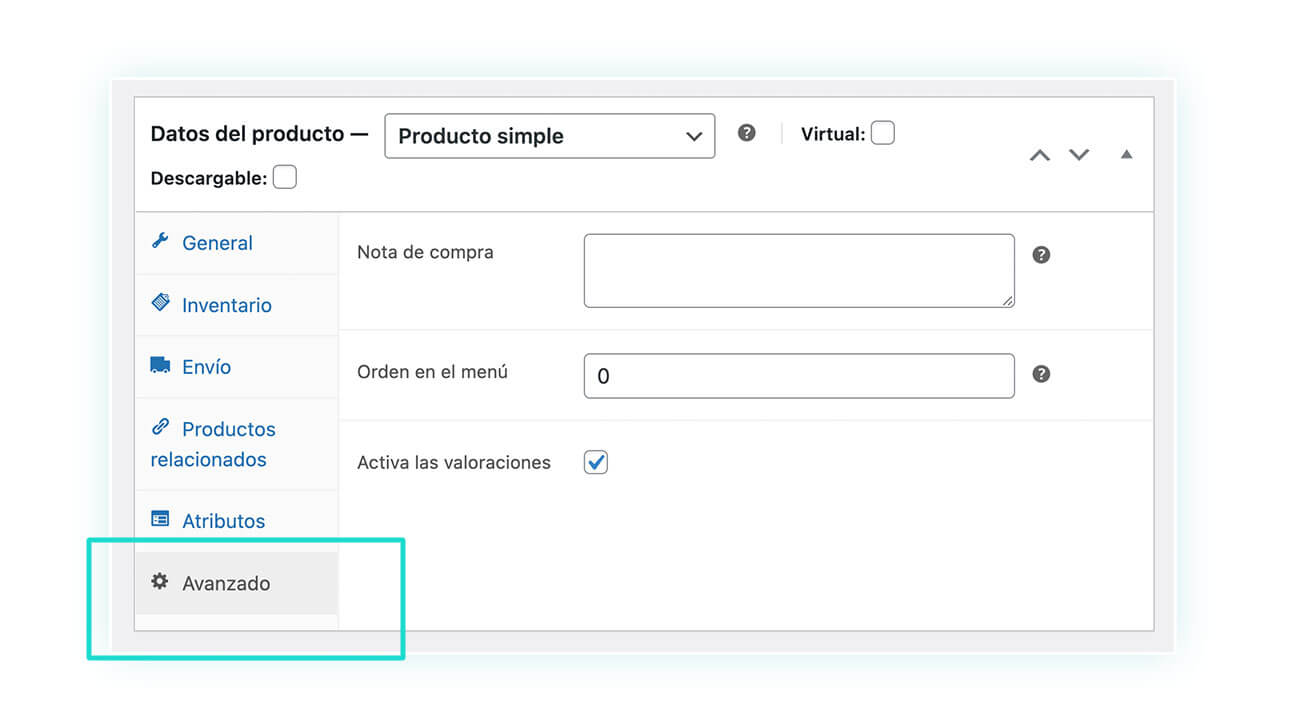Focus the Nota de compra text area
The width and height of the screenshot is (1300, 716).
(x=799, y=271)
